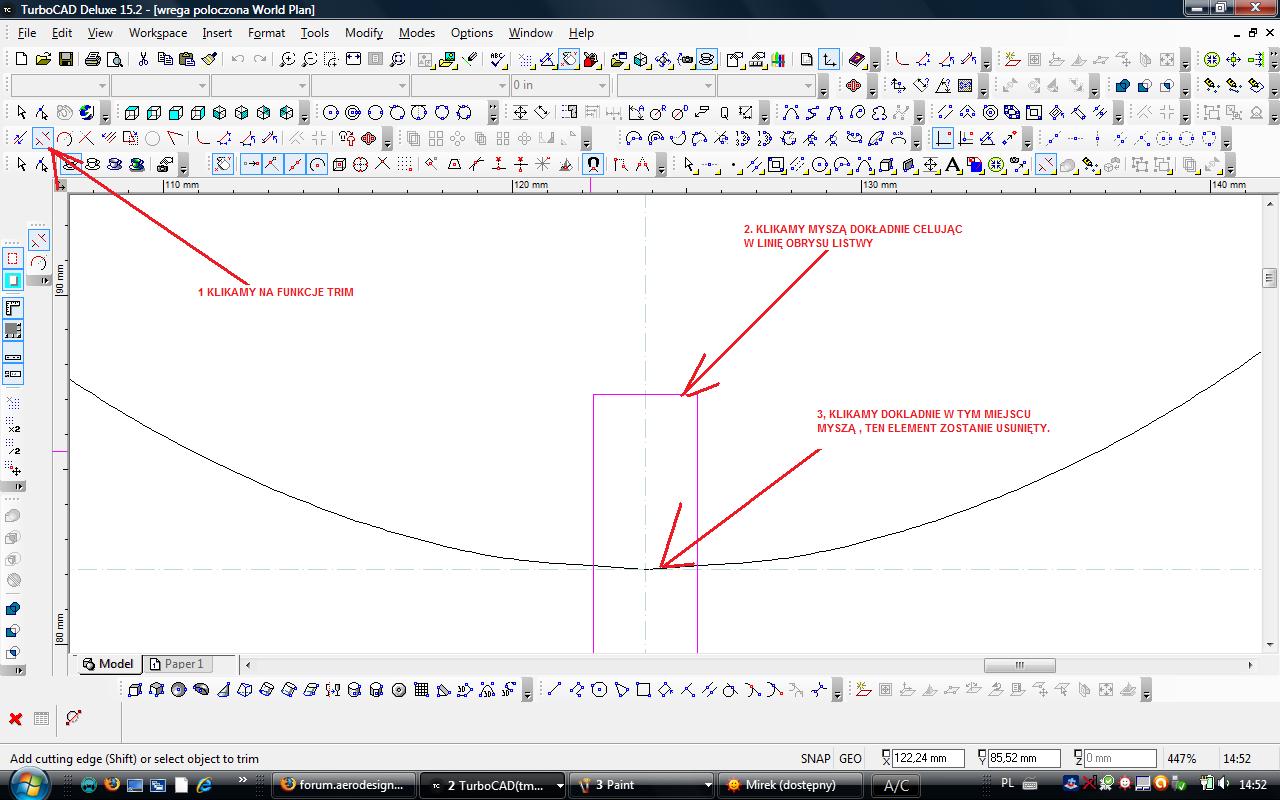
Task: Select the Trim tool in the modify toolbar
Action: coord(42,138)
